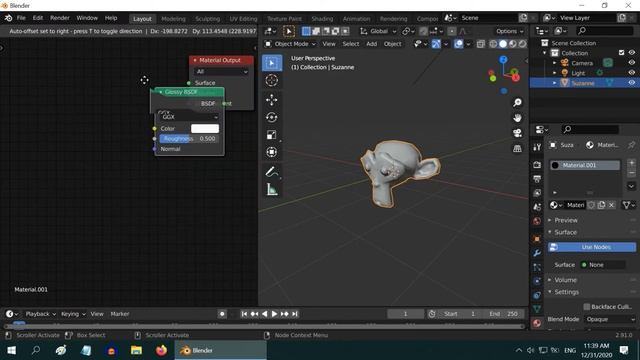640x360 pixels.
Task: Select Material.001 slot in list
Action: (584, 165)
